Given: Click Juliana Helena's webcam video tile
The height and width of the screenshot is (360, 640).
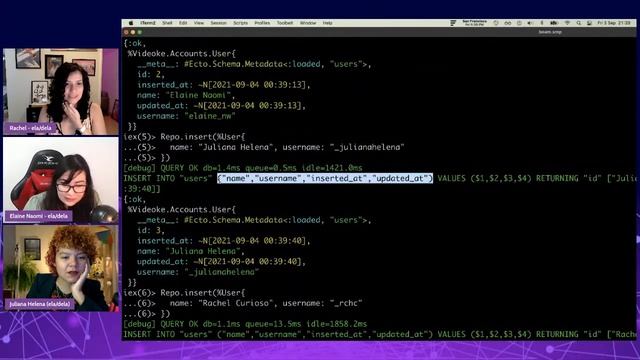Looking at the screenshot, I should (61, 268).
